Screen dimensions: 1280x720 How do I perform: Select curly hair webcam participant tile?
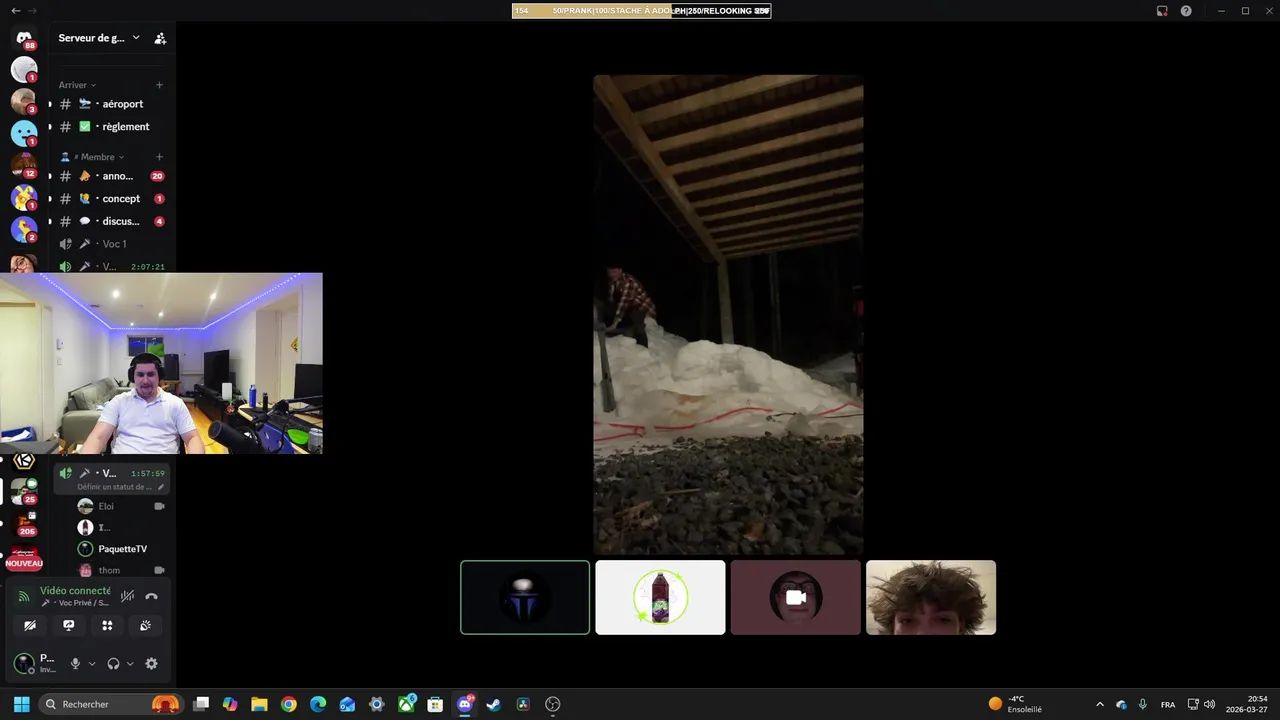tap(931, 597)
